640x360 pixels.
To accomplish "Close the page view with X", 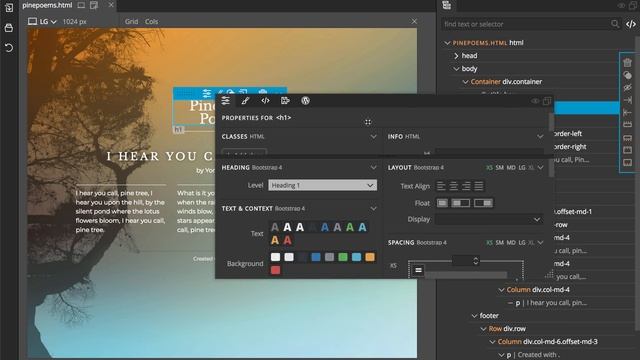I will pyautogui.click(x=414, y=21).
